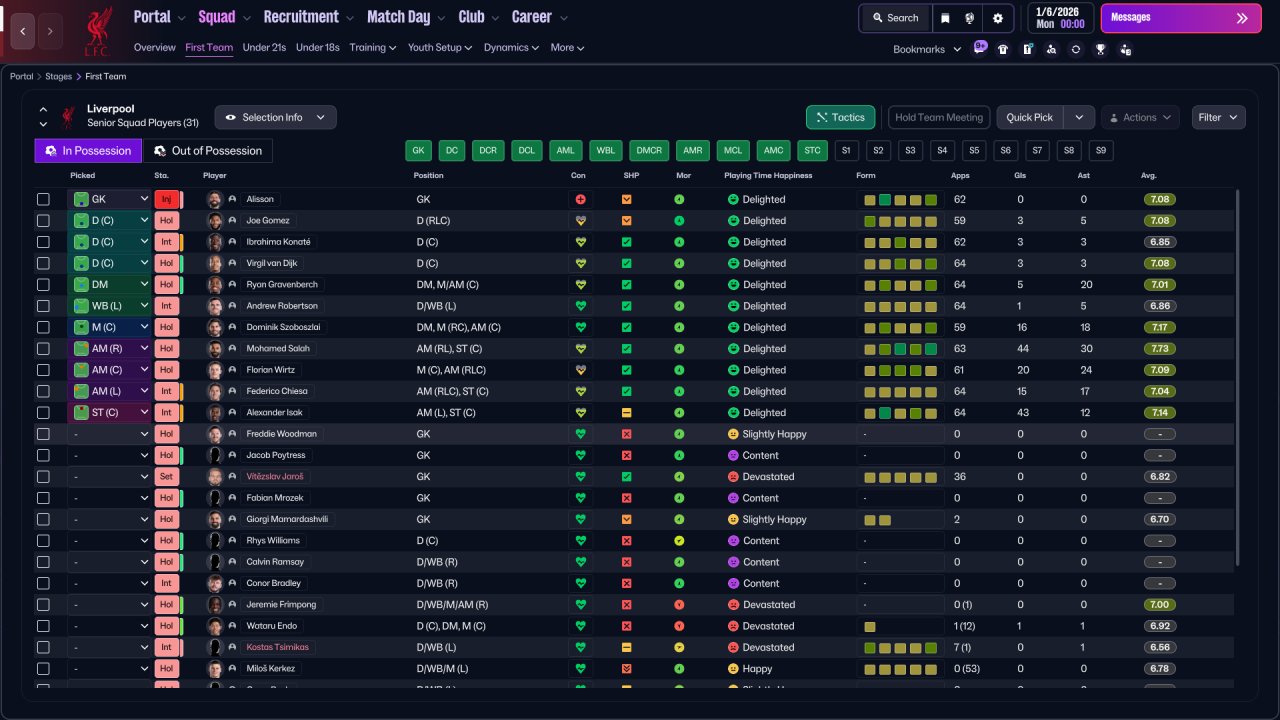The width and height of the screenshot is (1280, 720).
Task: Open Ryan Gravenberch's DM picked dropdown
Action: pos(110,285)
